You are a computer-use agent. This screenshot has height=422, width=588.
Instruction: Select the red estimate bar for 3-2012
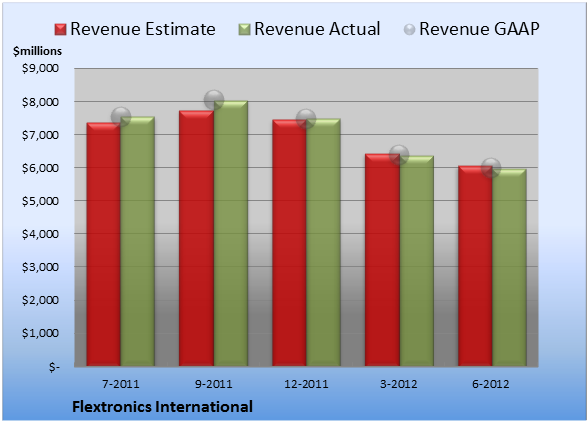click(x=382, y=260)
